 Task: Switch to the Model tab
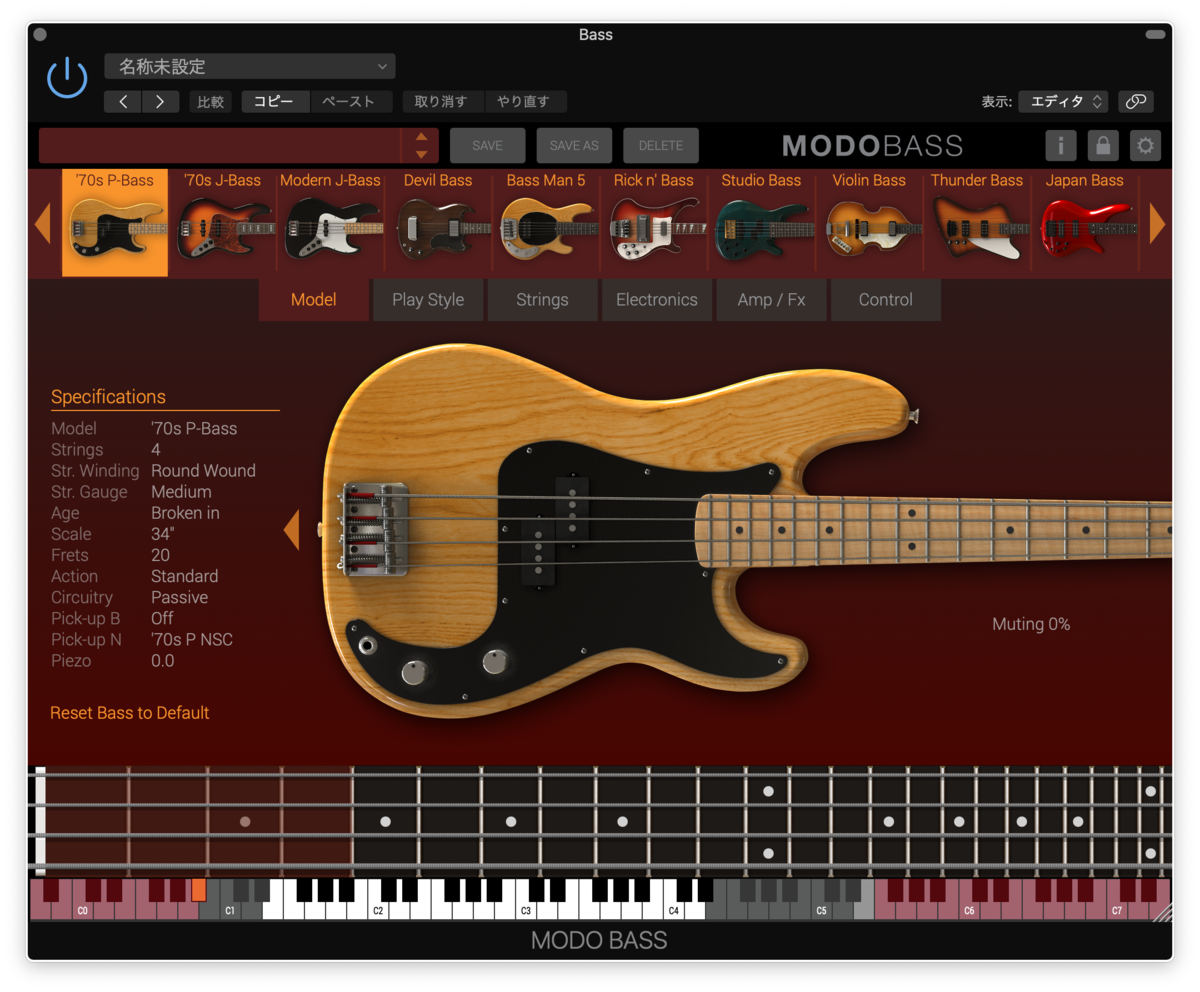tap(314, 300)
